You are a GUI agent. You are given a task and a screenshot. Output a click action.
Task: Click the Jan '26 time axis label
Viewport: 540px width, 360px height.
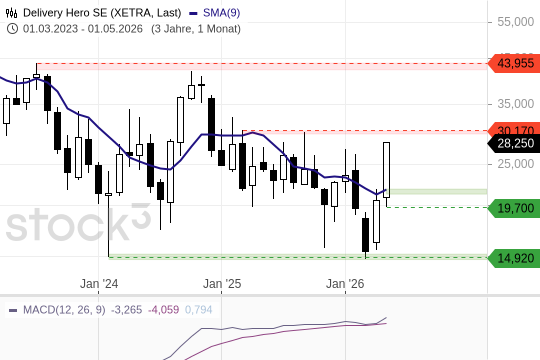tap(345, 284)
